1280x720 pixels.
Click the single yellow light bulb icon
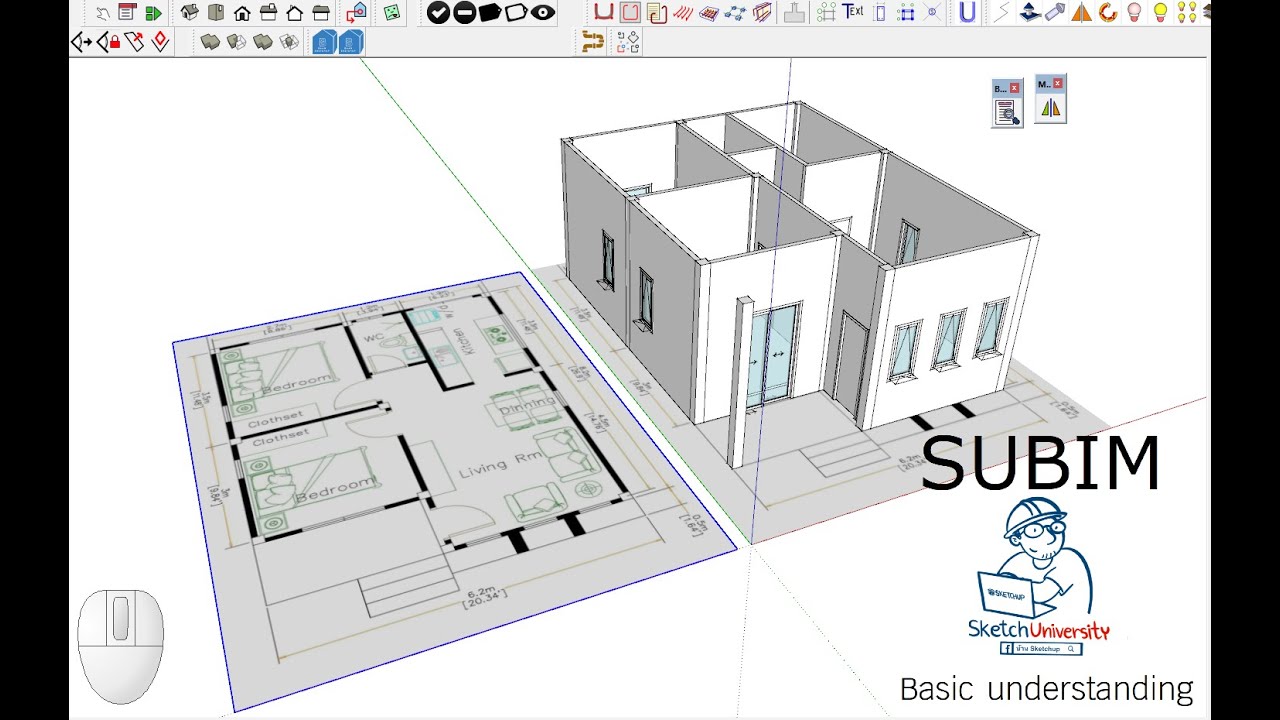tap(1160, 13)
